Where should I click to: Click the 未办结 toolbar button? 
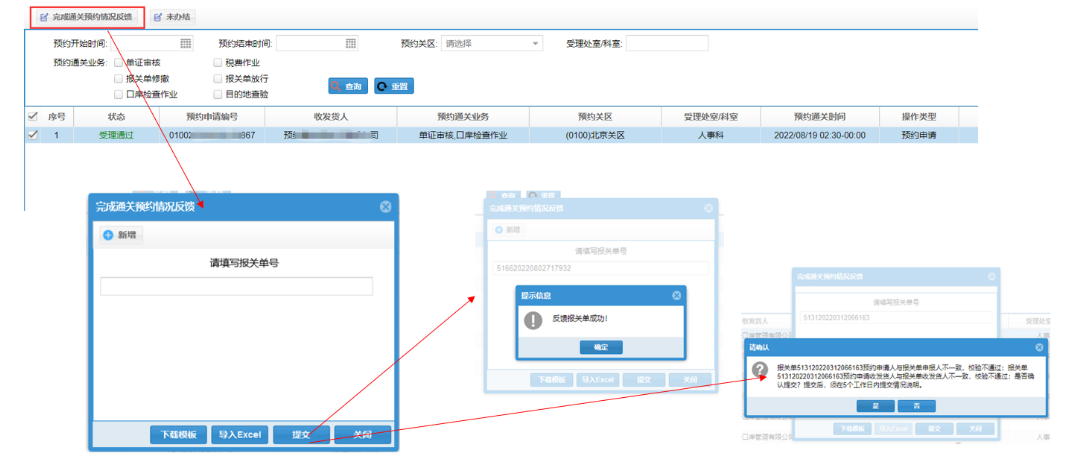172,16
